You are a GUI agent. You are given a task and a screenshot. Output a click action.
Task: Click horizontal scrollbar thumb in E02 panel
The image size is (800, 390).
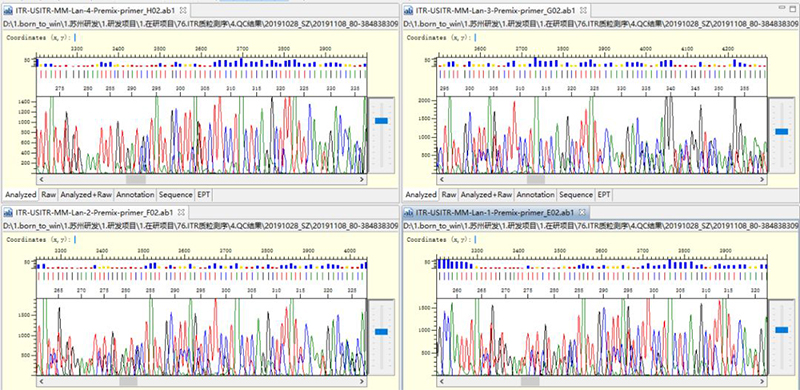[530, 381]
